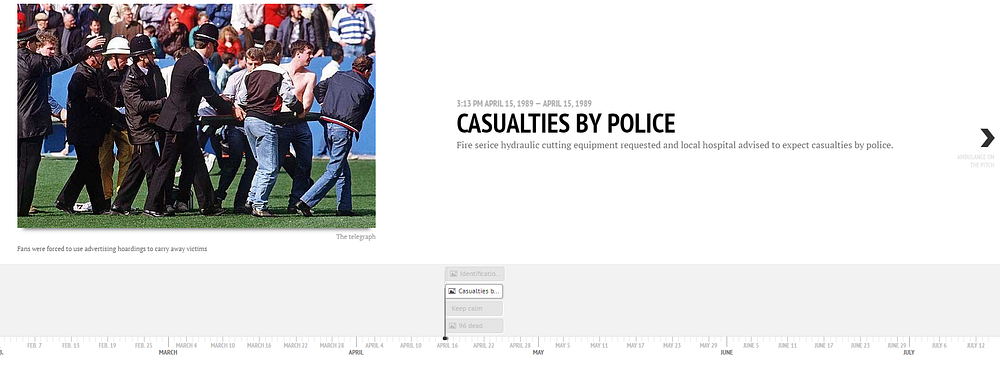Click 'MAY 17' date on time axis

click(x=635, y=346)
